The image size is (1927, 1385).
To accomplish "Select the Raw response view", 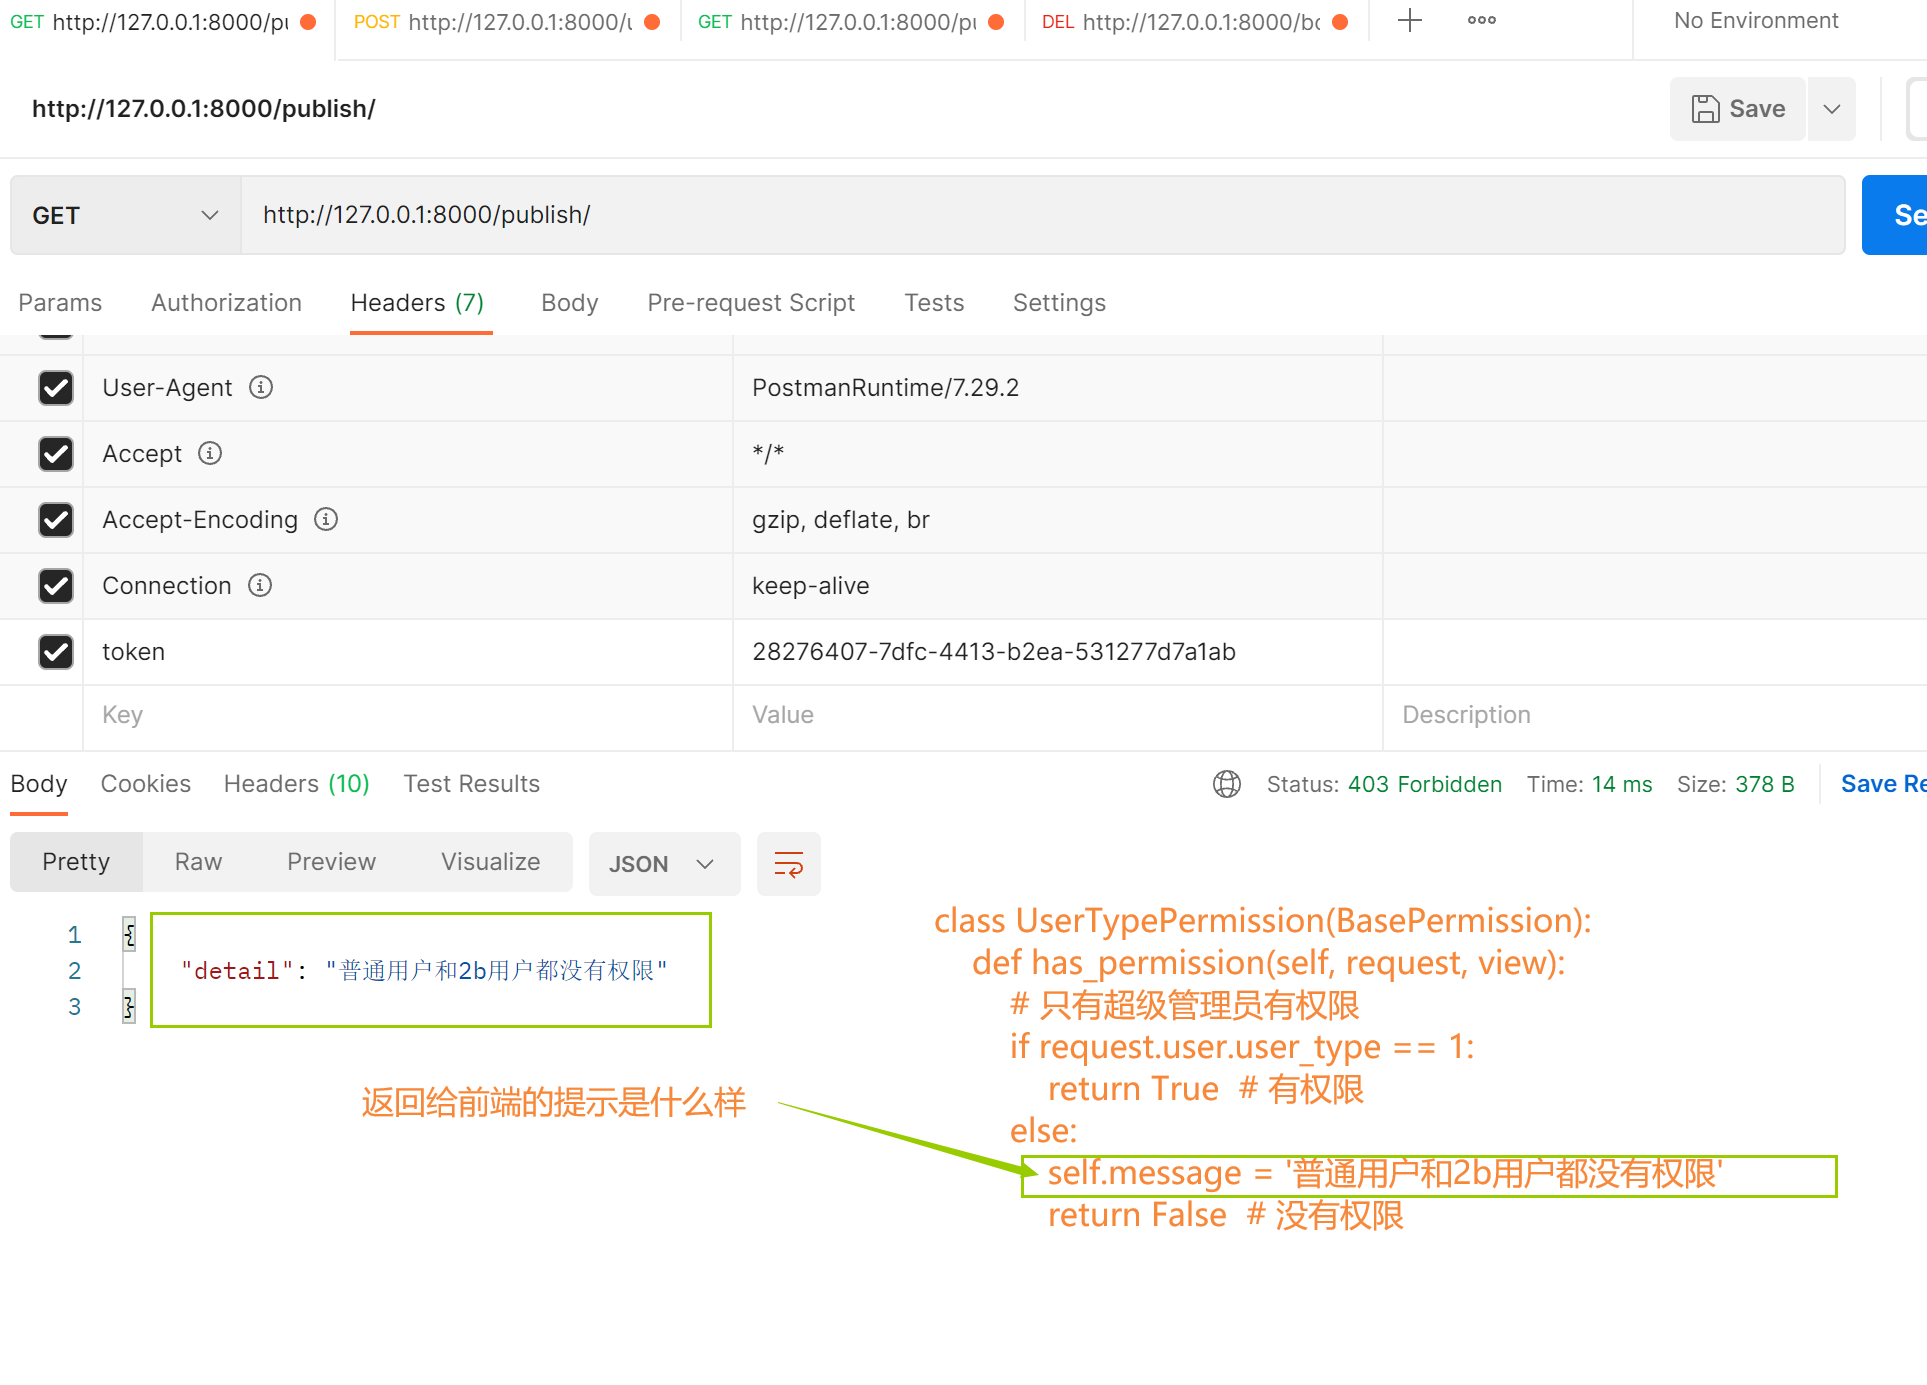I will click(198, 862).
